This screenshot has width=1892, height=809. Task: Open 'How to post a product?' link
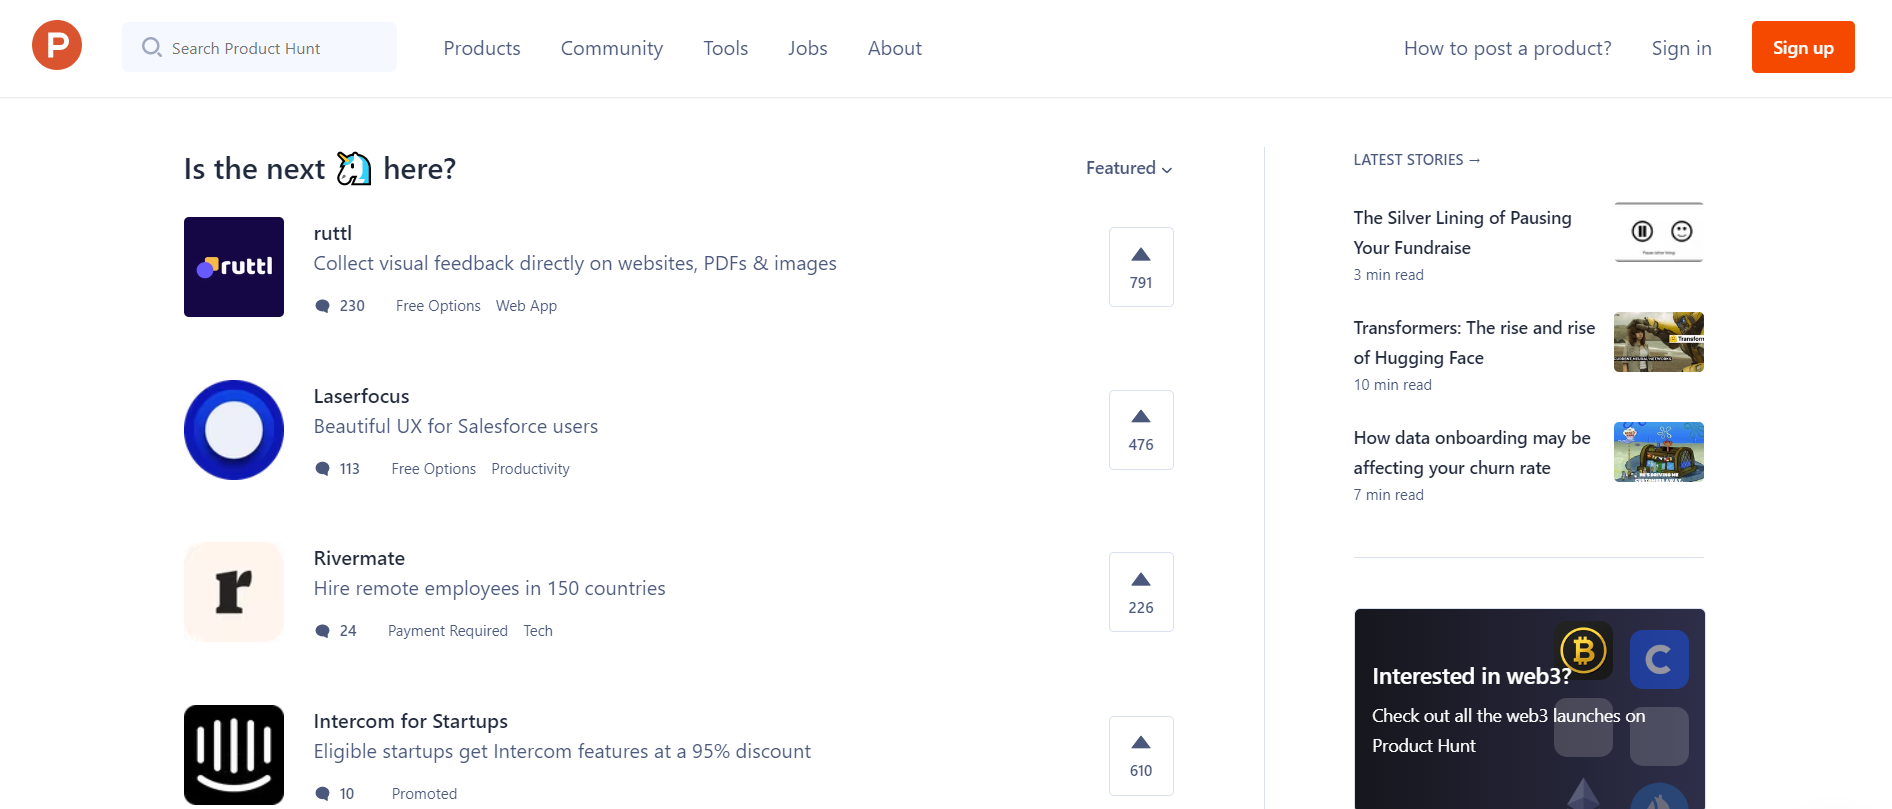pyautogui.click(x=1506, y=47)
